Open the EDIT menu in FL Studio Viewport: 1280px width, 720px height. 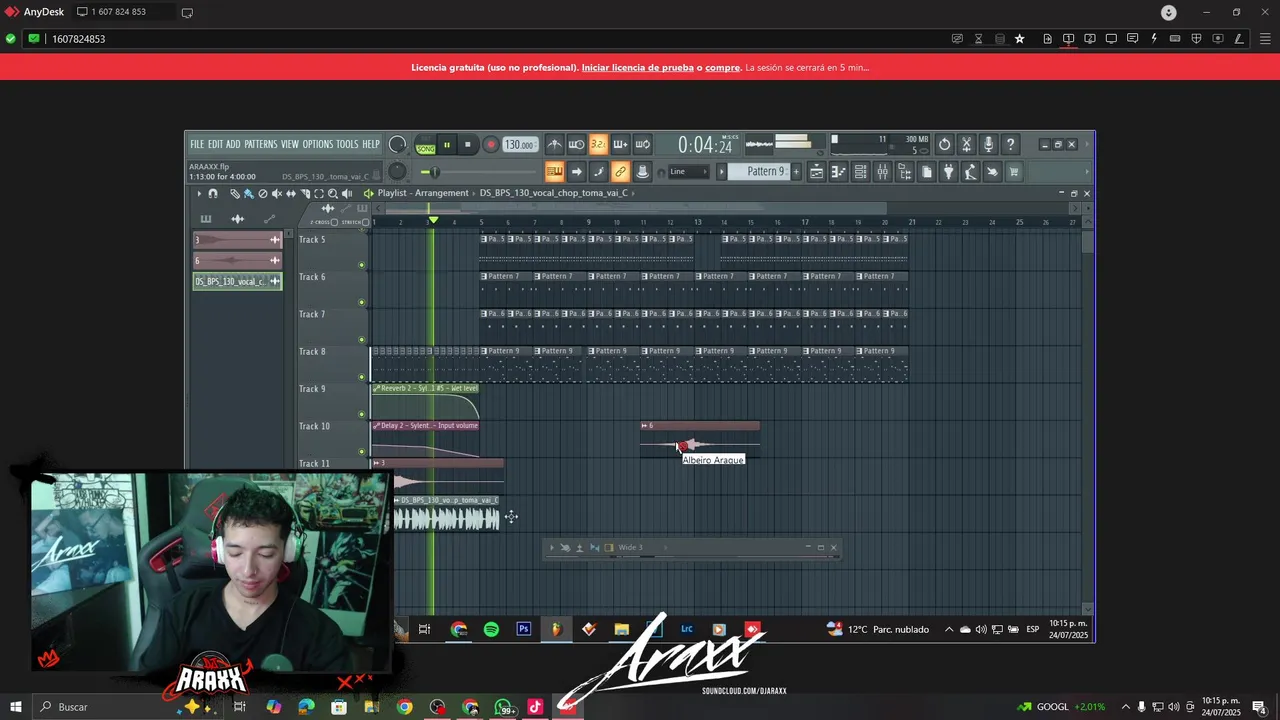pos(215,144)
